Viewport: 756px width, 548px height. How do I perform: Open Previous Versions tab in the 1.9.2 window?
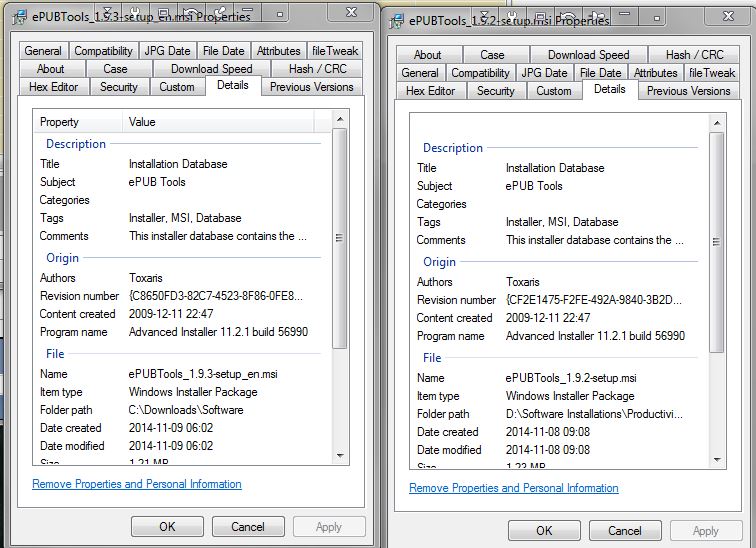688,91
